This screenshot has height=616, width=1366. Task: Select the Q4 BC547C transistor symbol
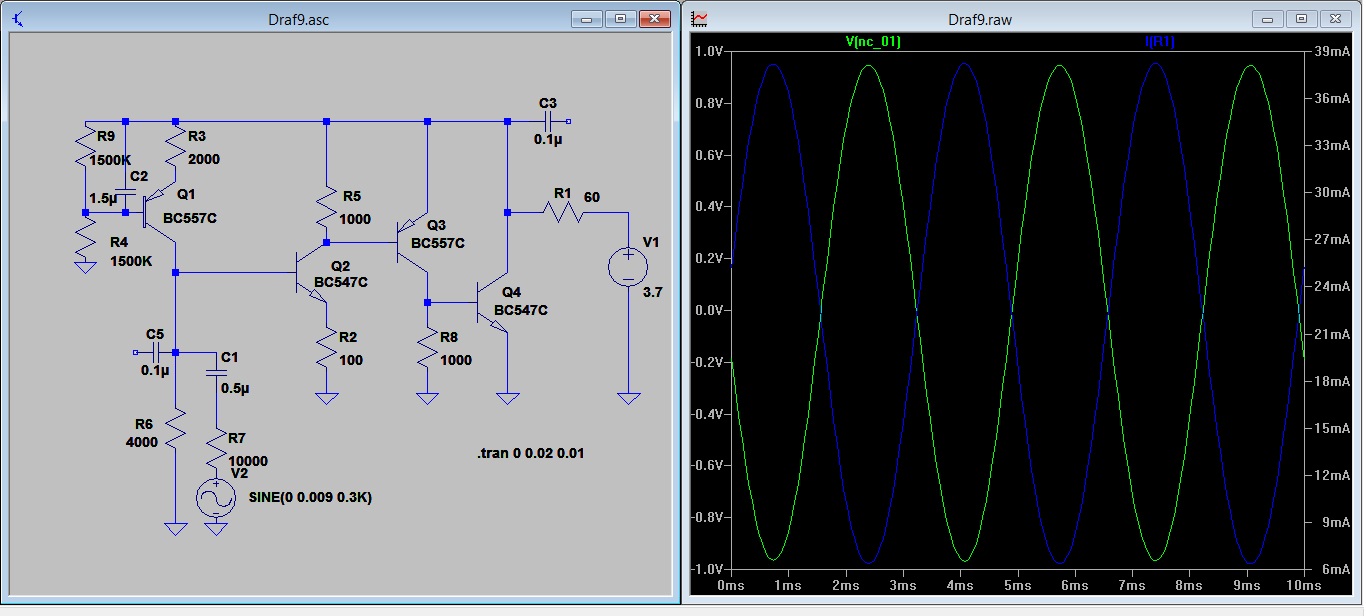(x=495, y=301)
